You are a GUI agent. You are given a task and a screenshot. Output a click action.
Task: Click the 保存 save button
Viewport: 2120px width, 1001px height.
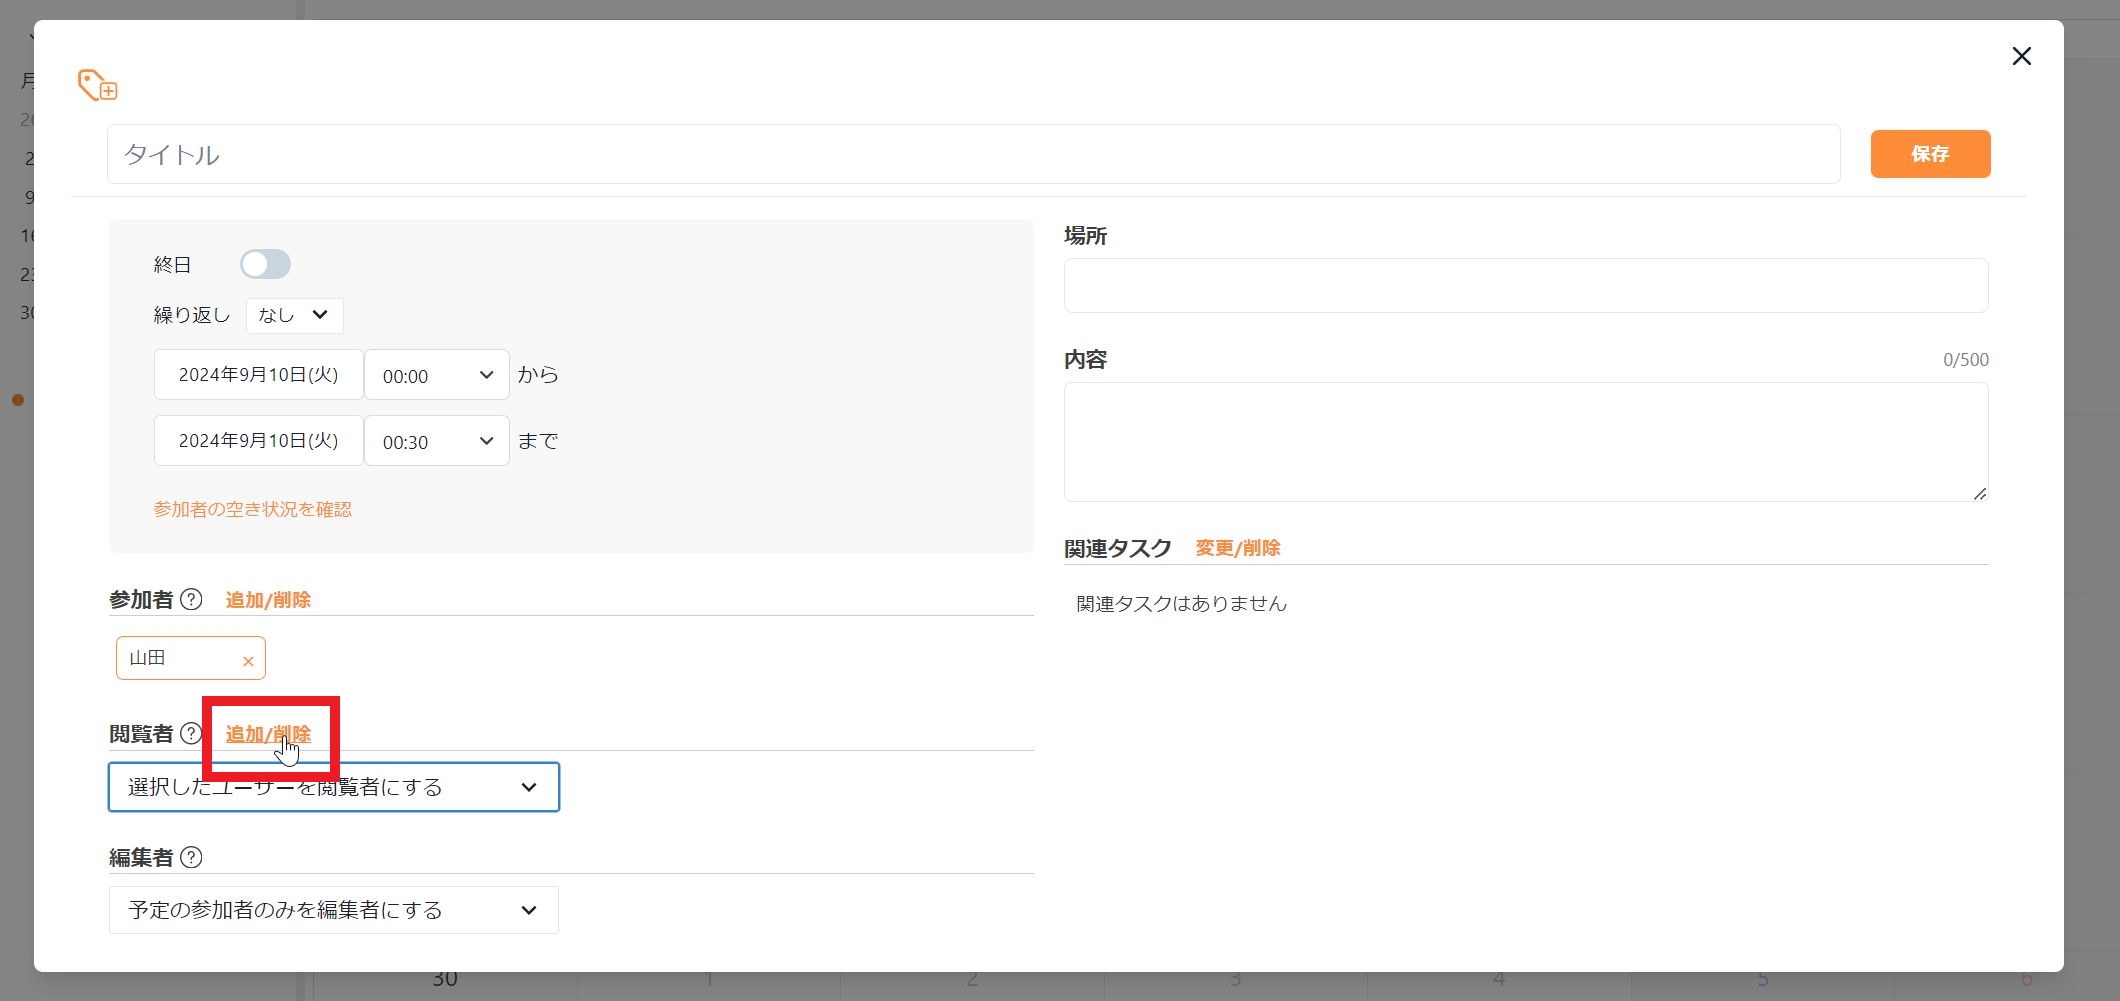(1930, 153)
